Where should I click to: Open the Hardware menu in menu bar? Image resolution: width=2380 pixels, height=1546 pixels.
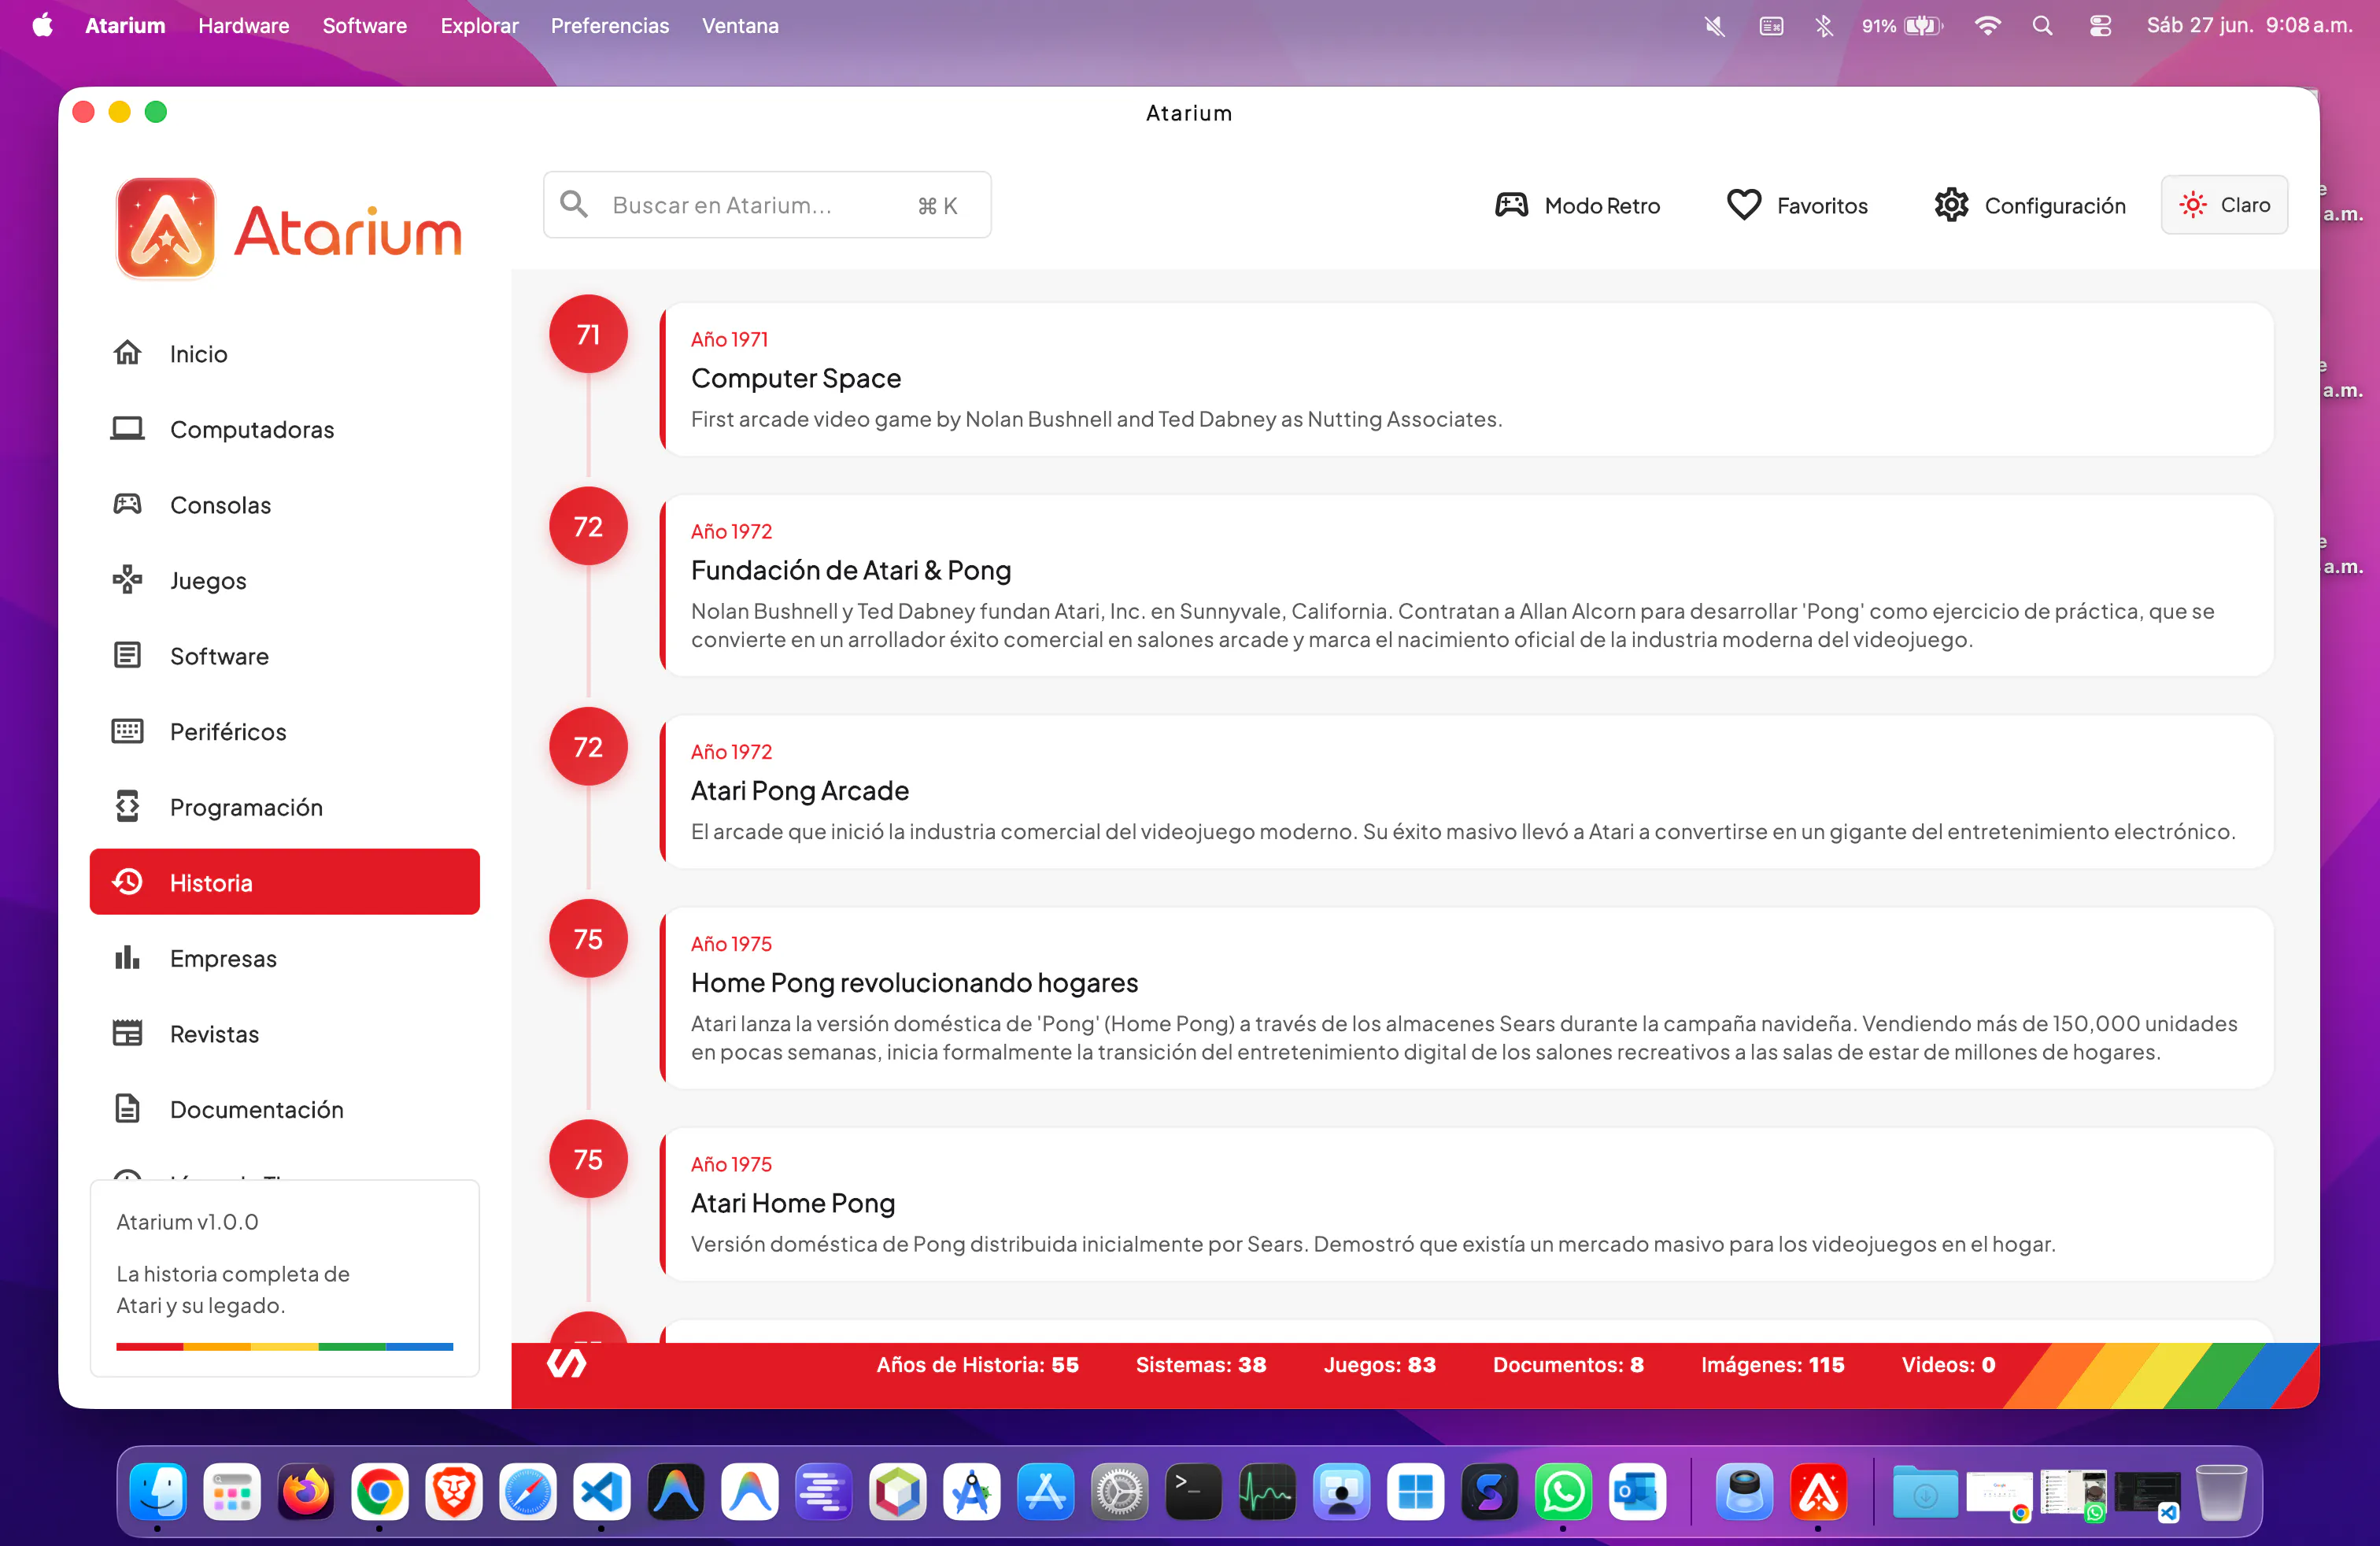click(244, 25)
